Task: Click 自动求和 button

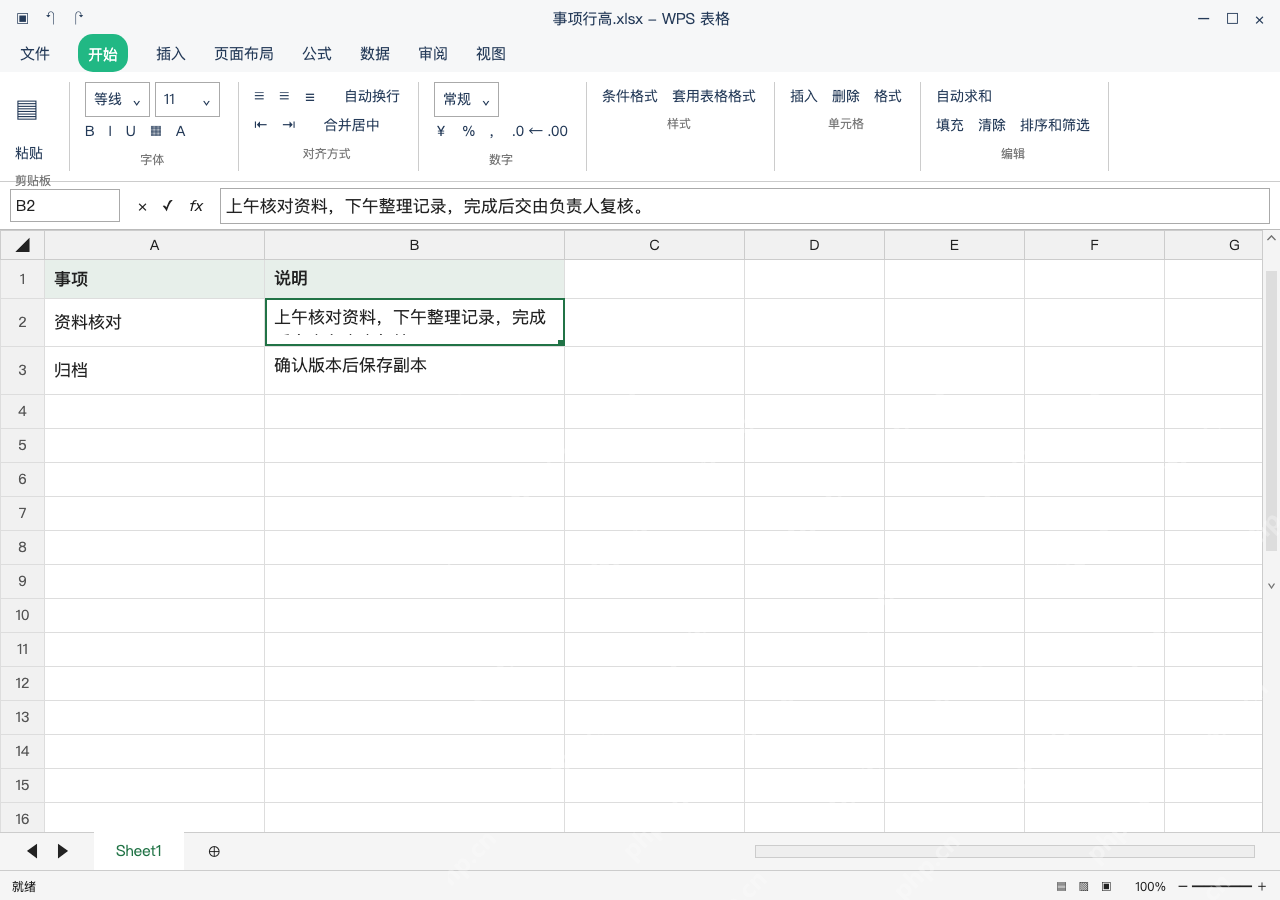Action: point(964,96)
